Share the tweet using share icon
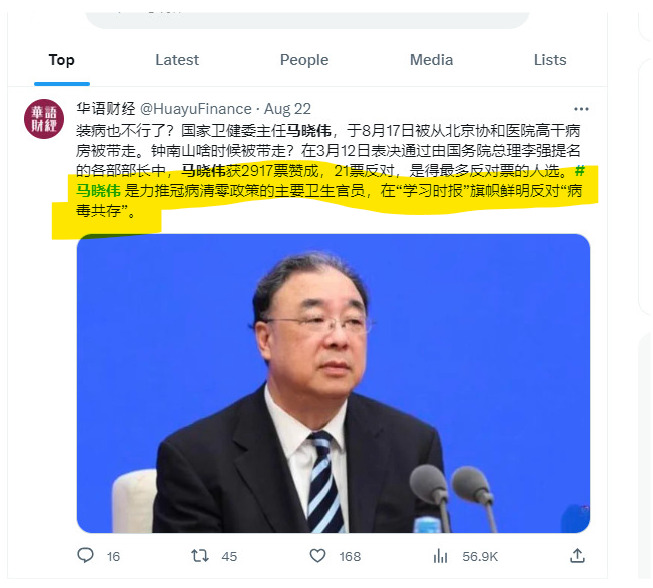This screenshot has height=588, width=653. (x=577, y=555)
